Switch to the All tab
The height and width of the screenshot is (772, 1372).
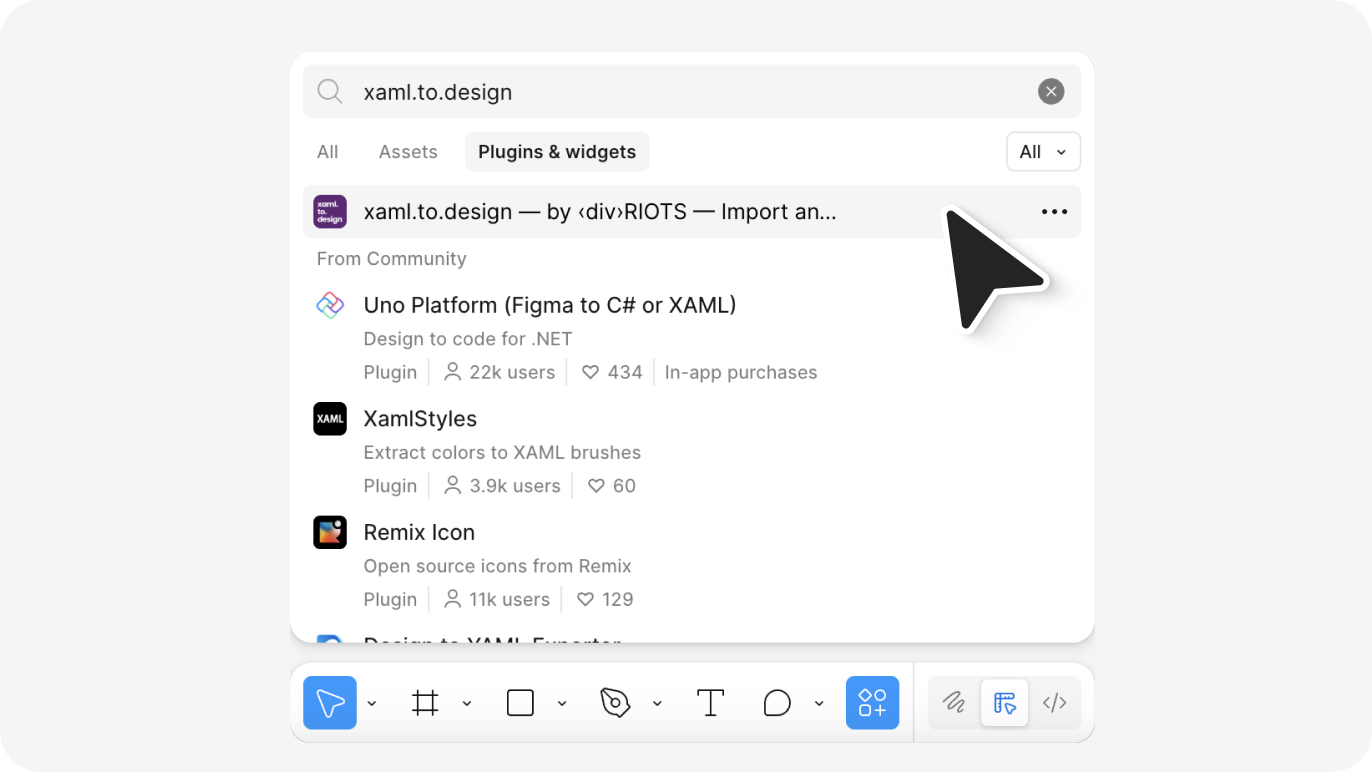pyautogui.click(x=327, y=152)
